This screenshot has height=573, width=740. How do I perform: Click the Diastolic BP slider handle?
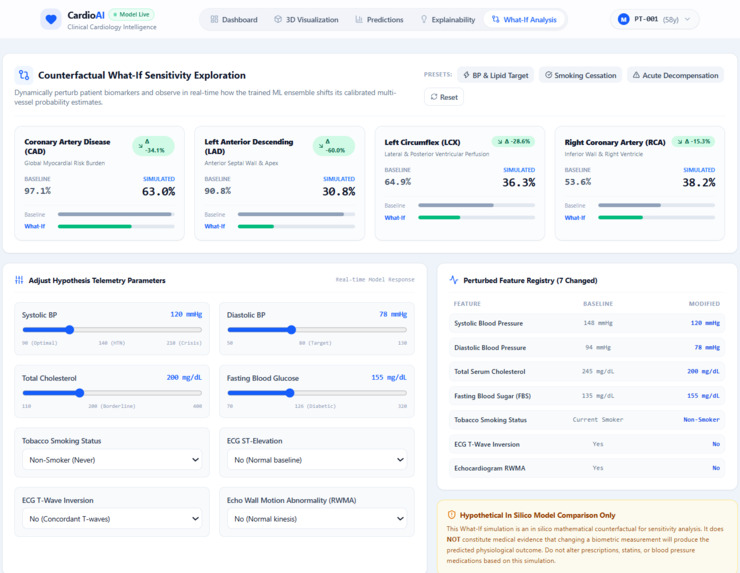point(291,329)
